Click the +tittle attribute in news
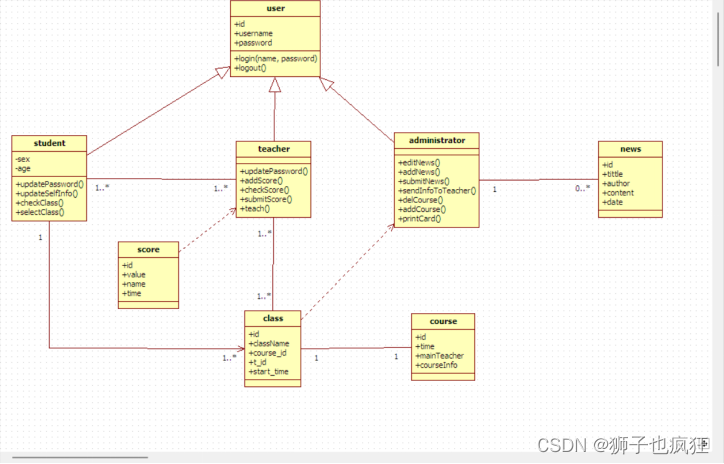 612,174
